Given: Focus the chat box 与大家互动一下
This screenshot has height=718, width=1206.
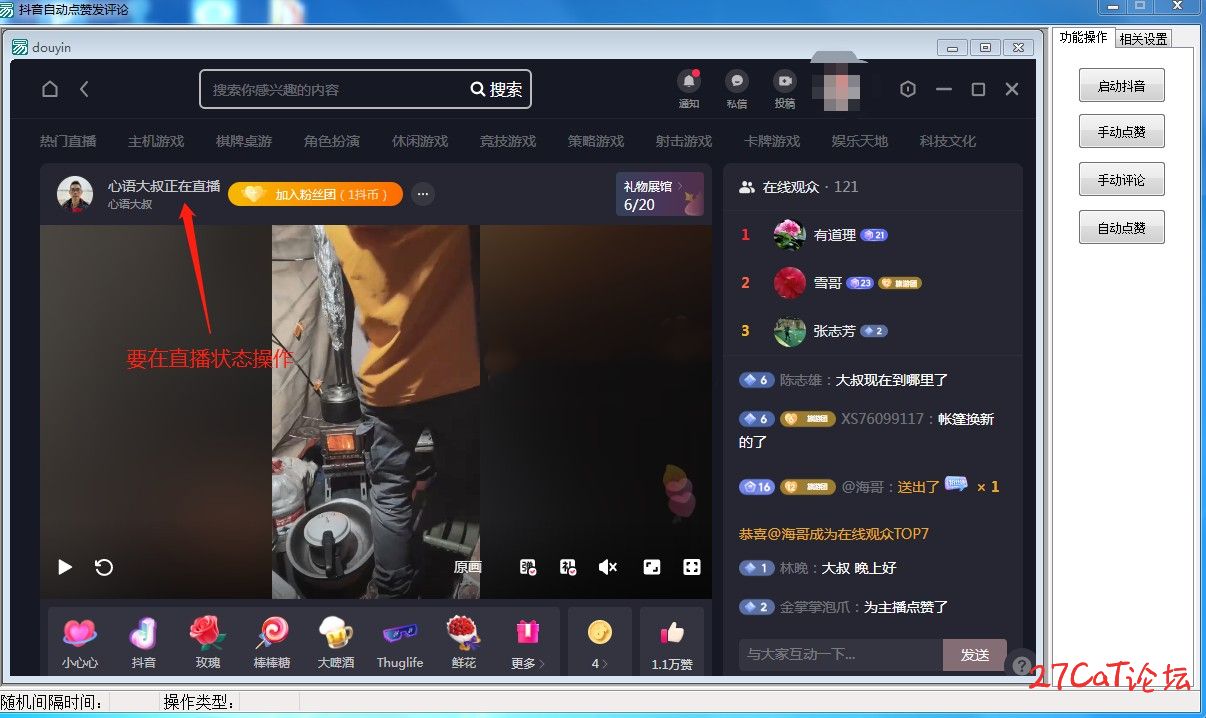Looking at the screenshot, I should 841,655.
